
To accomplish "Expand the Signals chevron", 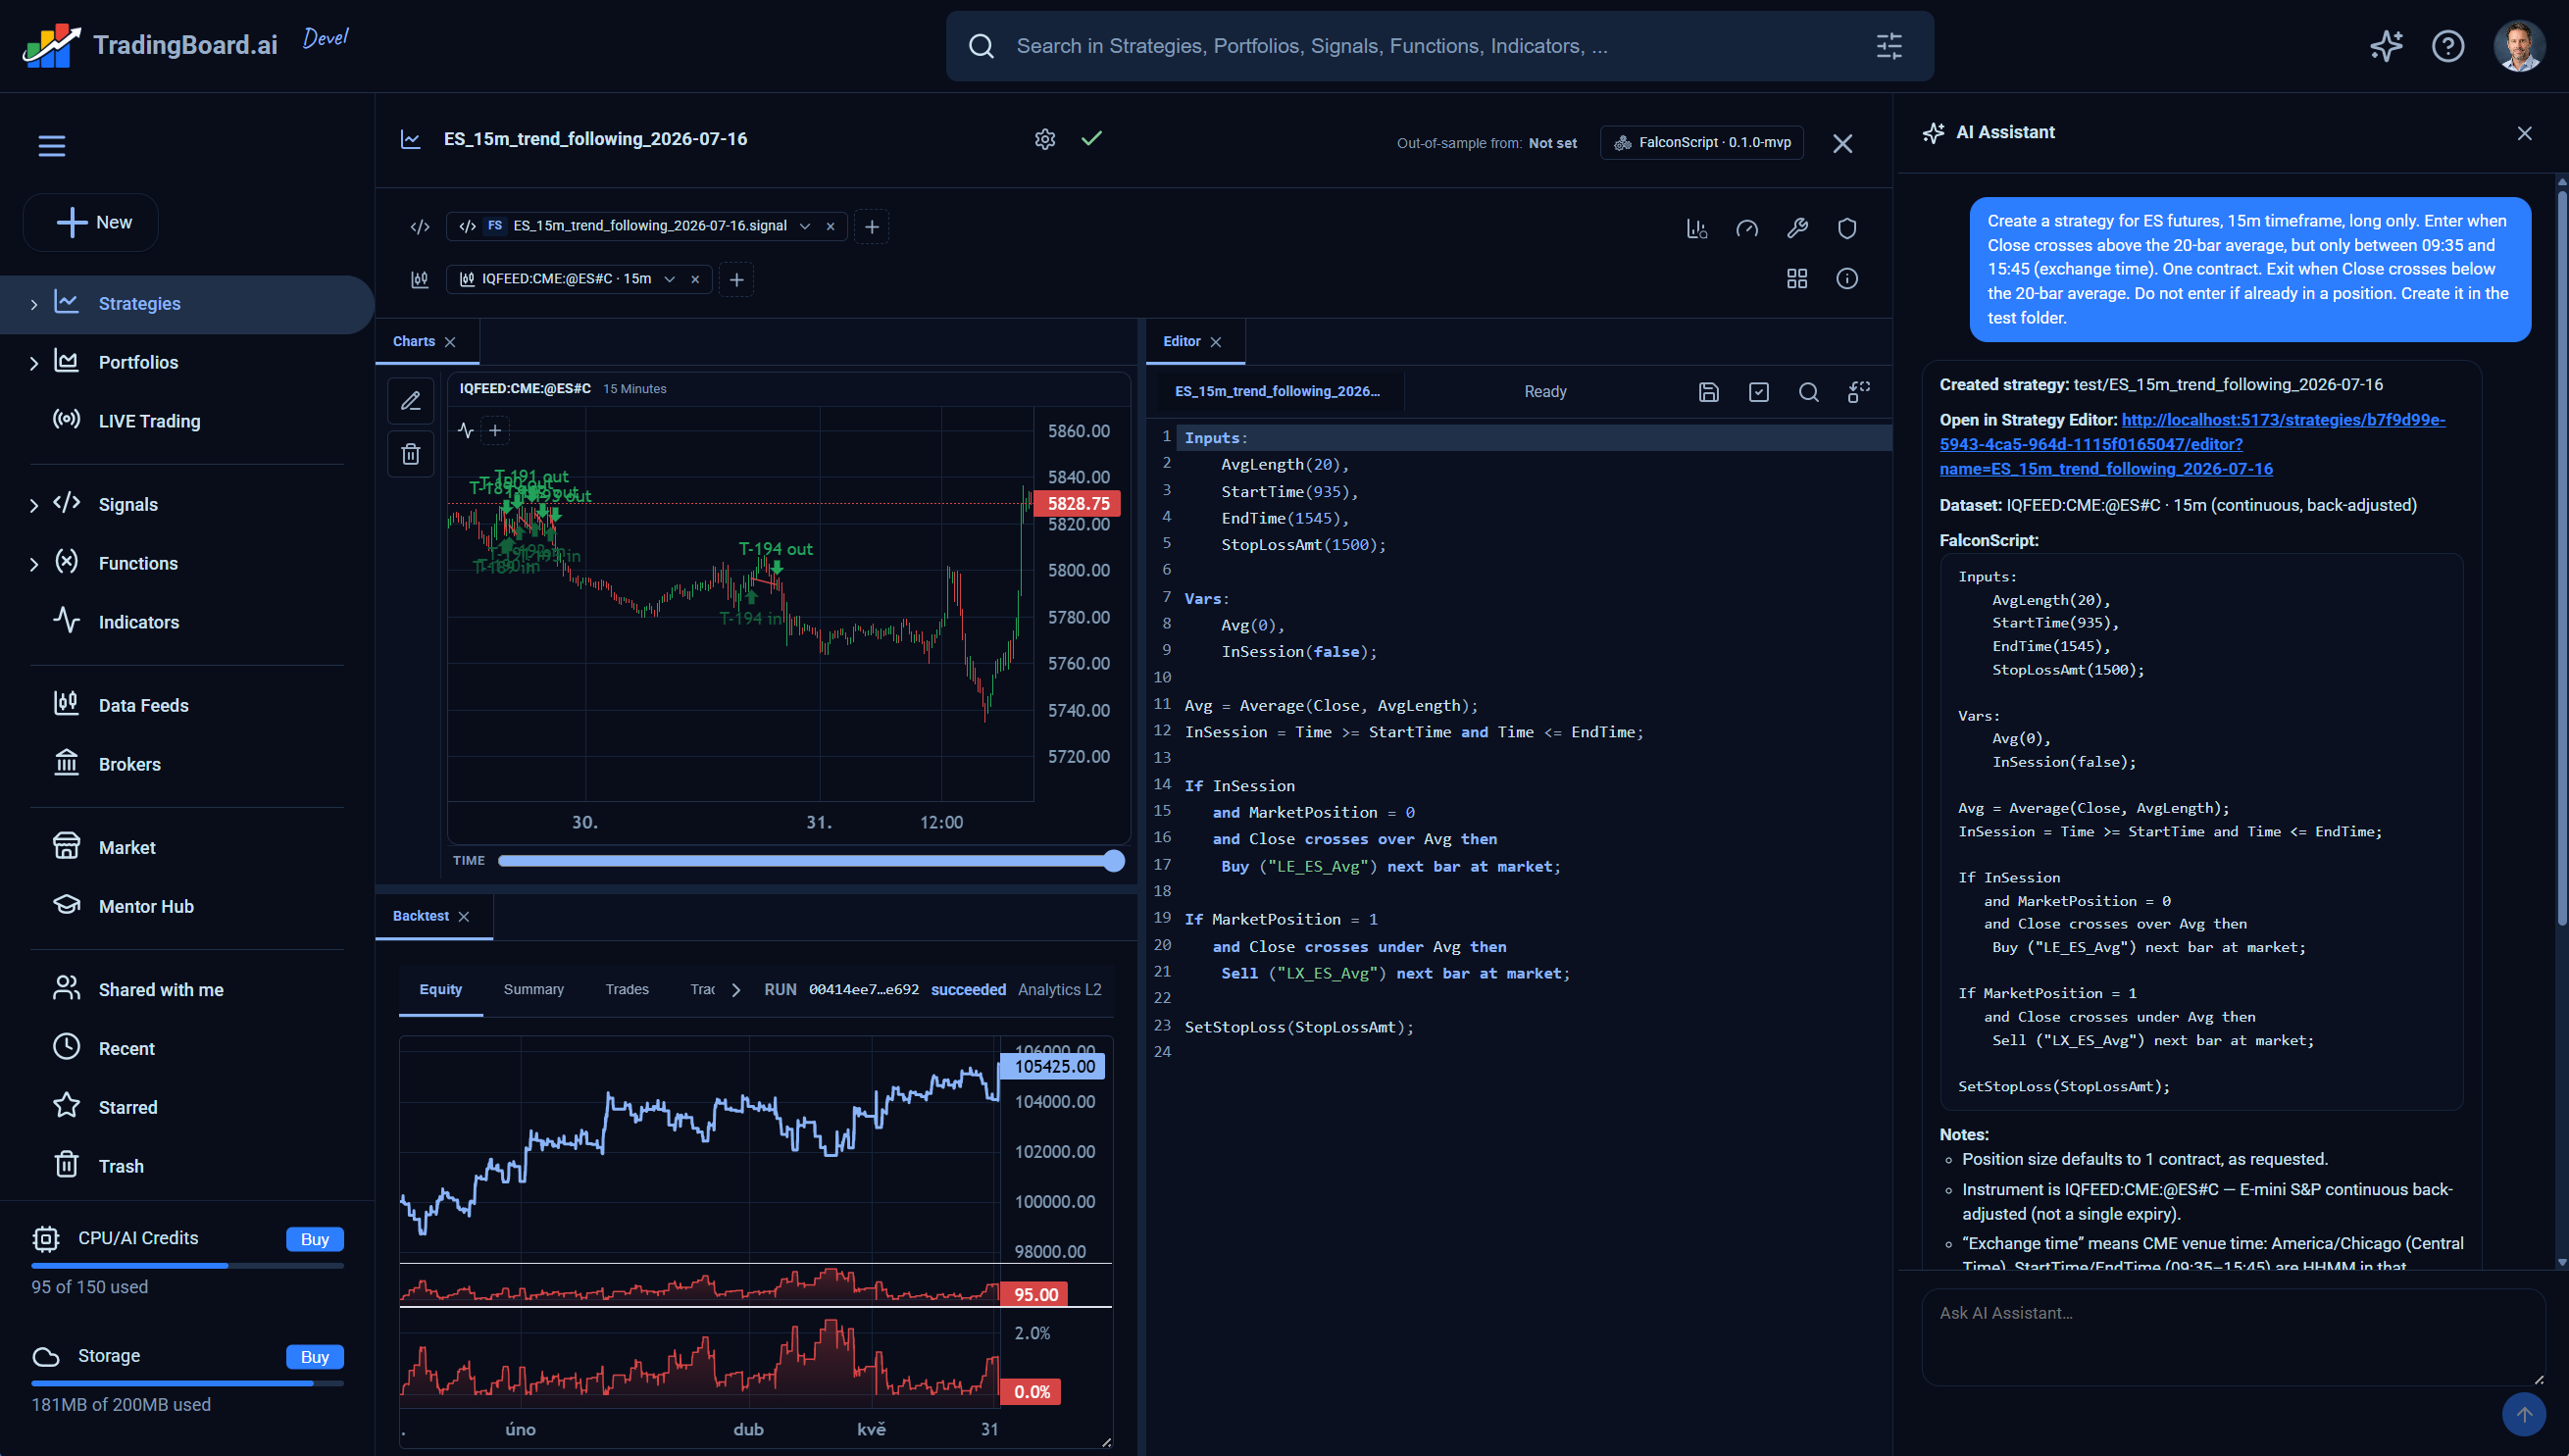I will [34, 505].
